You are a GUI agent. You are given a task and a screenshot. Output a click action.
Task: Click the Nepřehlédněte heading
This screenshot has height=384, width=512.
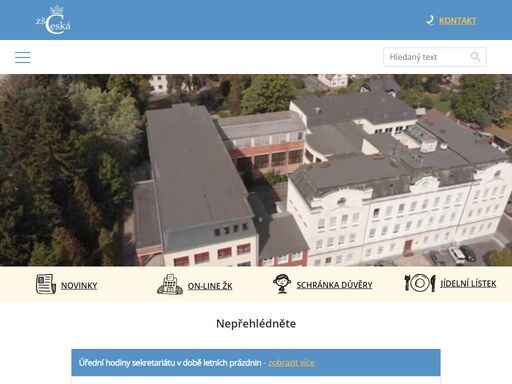point(256,324)
